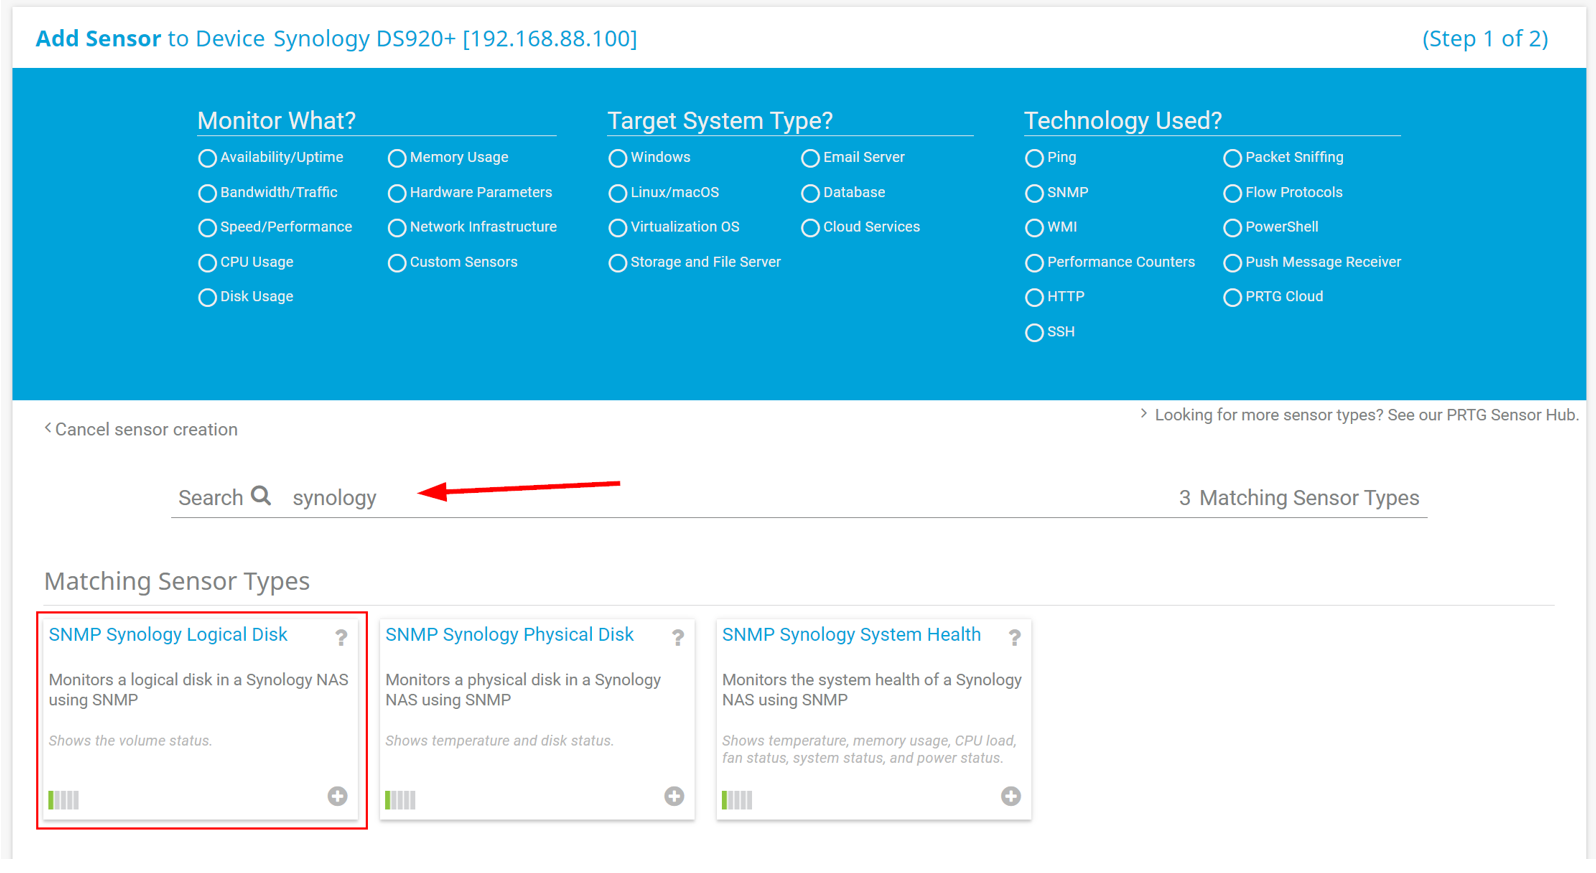This screenshot has width=1596, height=873.
Task: Click the add icon on SNMP Synology Logical Disk
Action: point(337,796)
